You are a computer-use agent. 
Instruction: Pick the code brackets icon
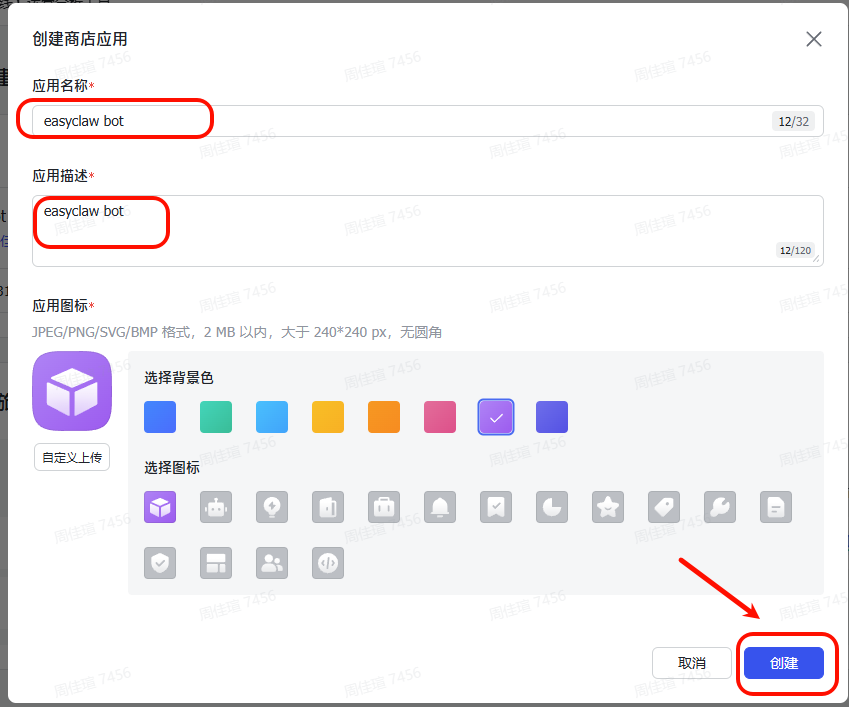click(328, 563)
